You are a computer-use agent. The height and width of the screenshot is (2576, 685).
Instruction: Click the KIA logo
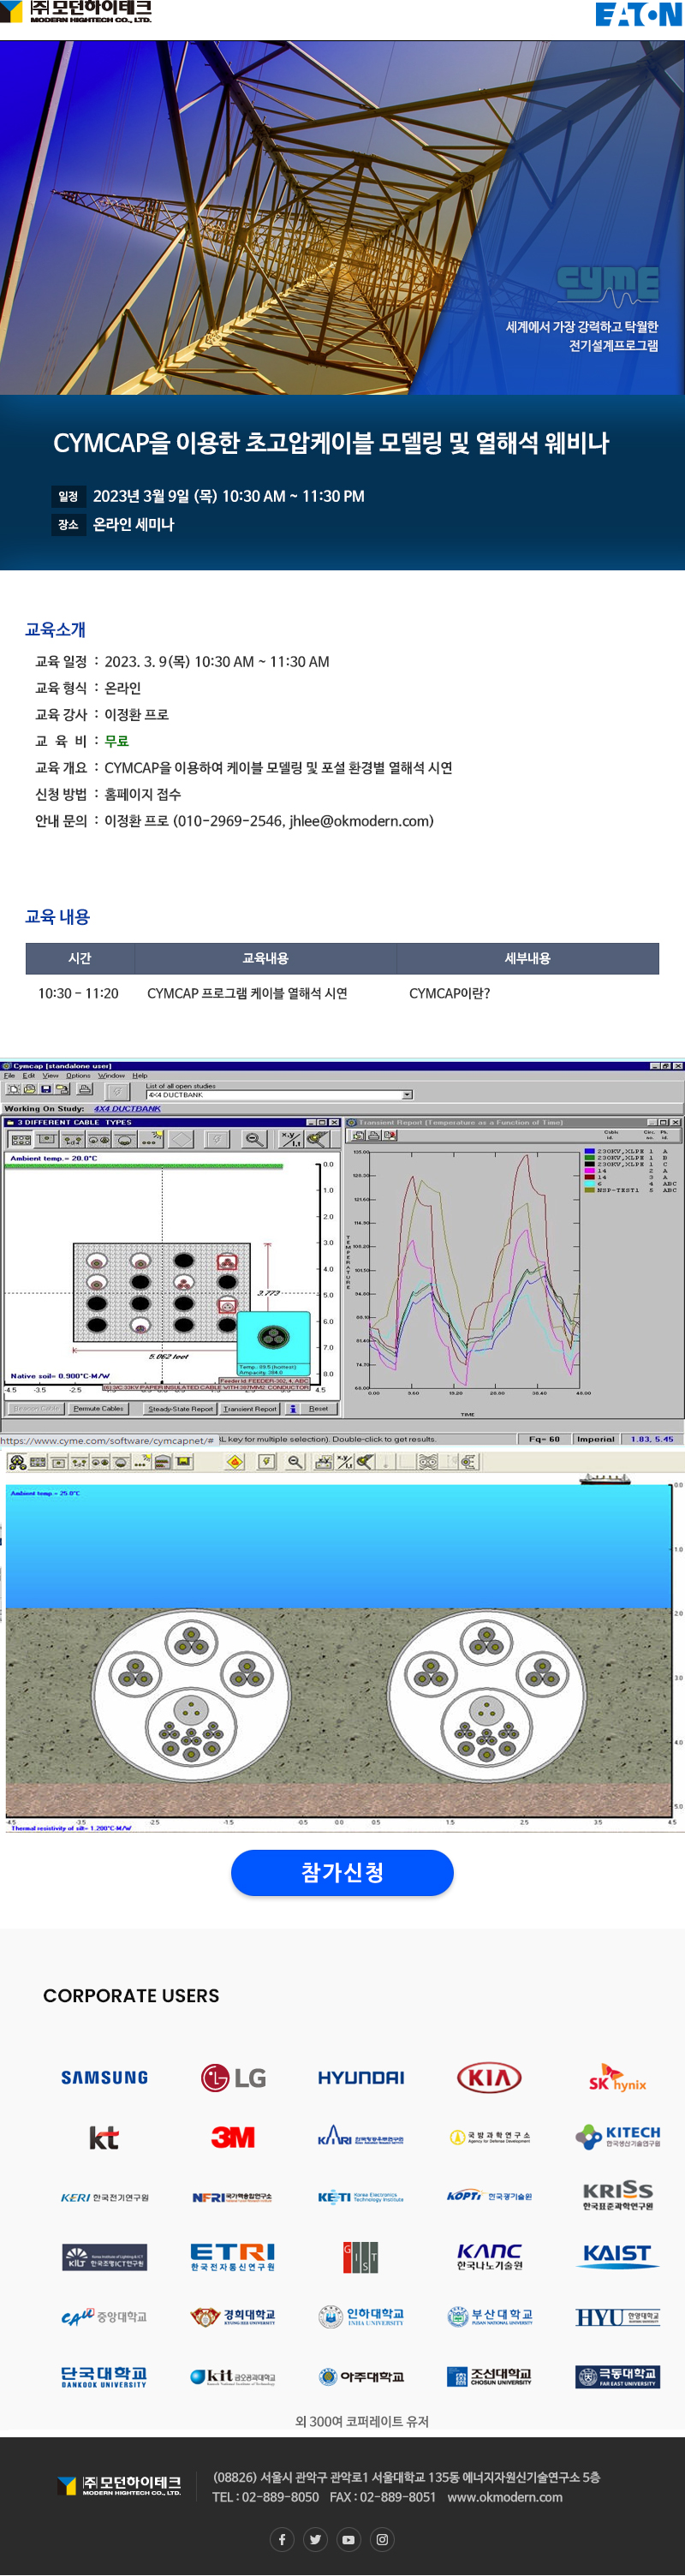click(489, 2077)
